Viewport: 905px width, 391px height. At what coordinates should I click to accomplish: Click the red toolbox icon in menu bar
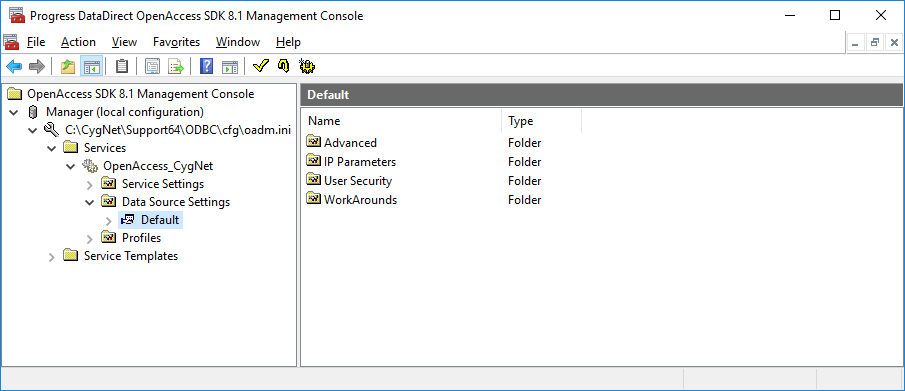(x=11, y=42)
